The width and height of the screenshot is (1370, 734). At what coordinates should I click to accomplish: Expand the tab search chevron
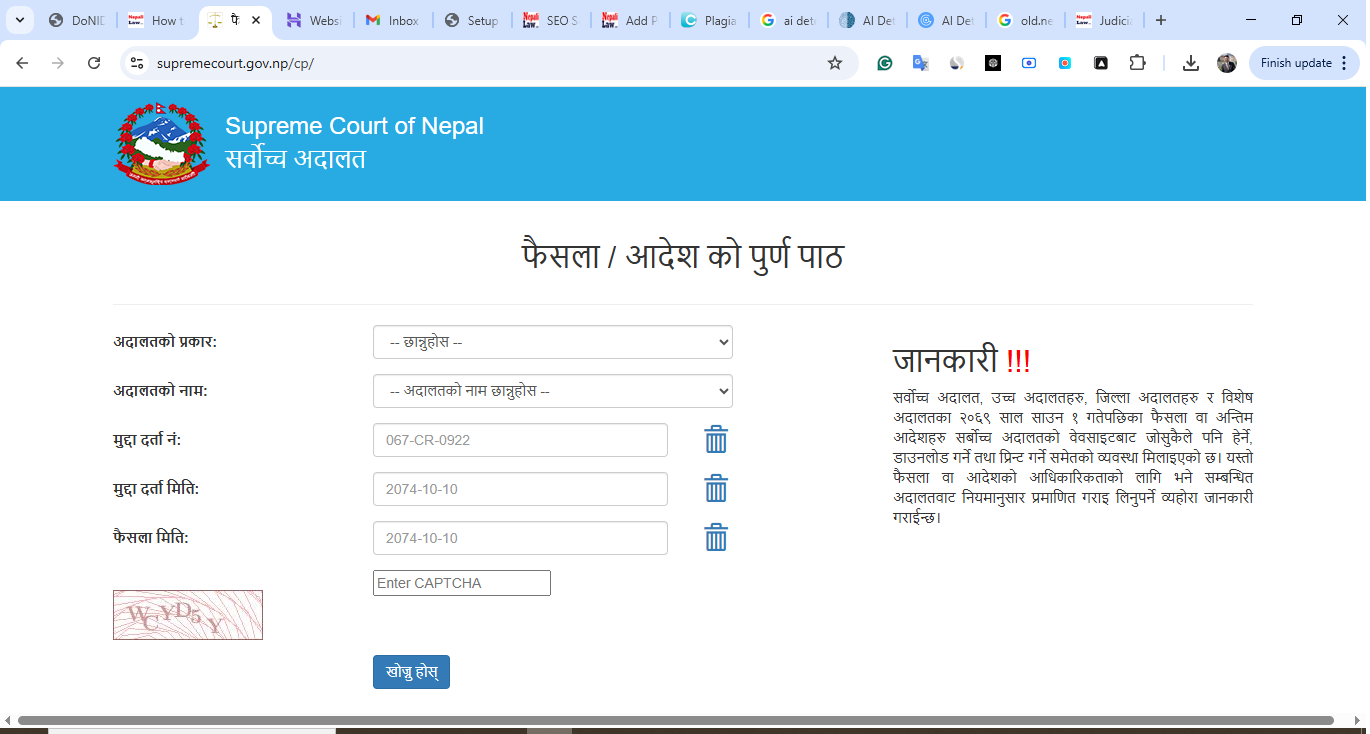point(19,20)
